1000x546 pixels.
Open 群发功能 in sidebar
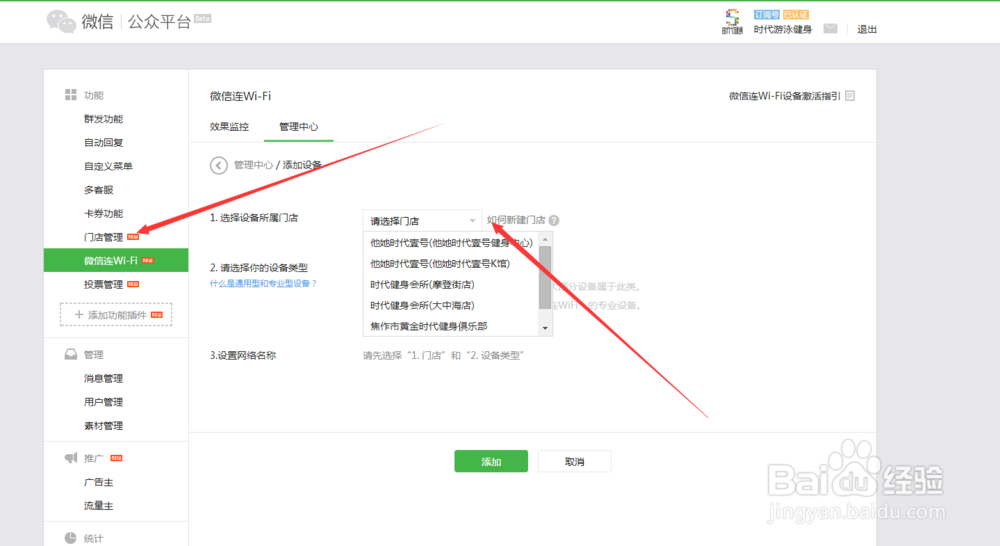pos(103,119)
